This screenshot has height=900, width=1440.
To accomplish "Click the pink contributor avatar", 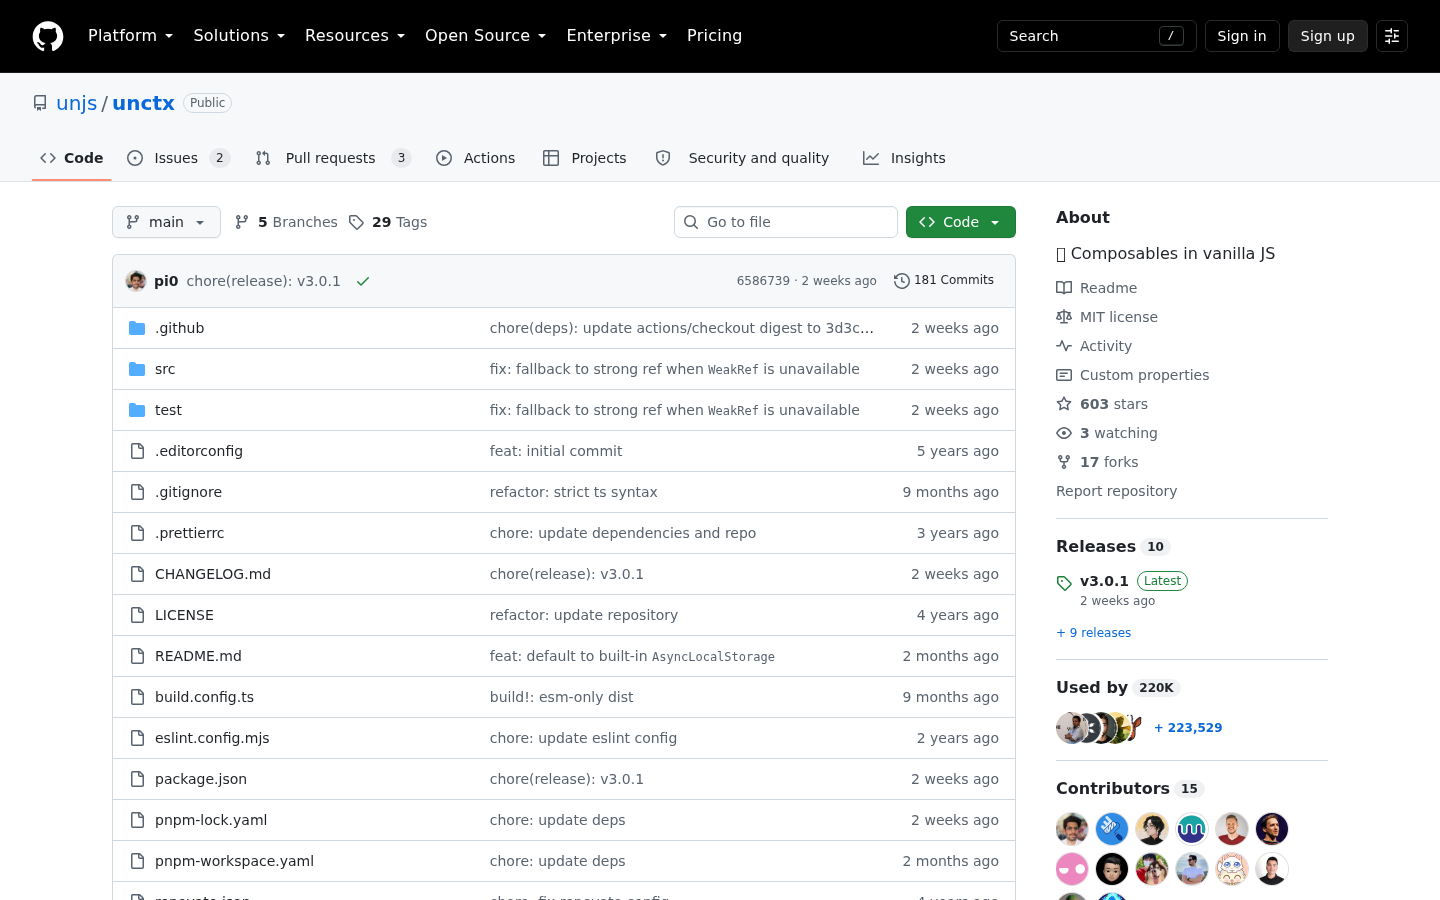I will click(1072, 869).
